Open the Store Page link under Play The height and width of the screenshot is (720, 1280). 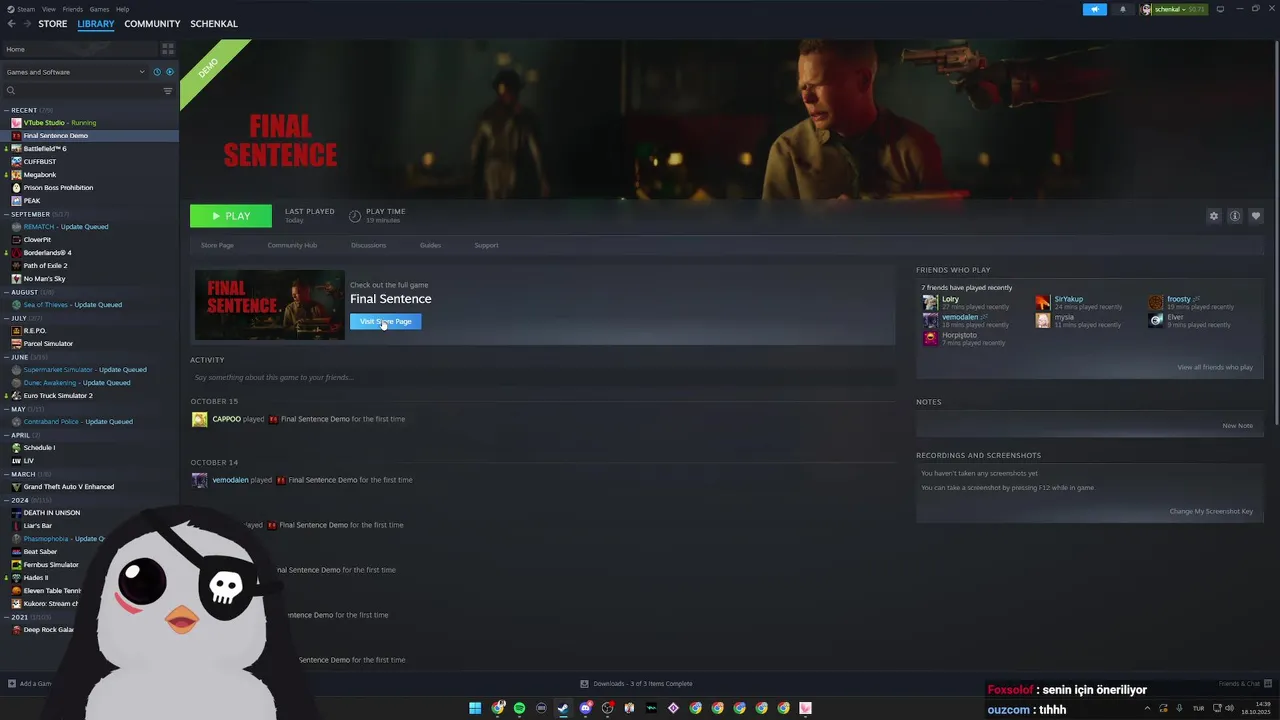(217, 245)
